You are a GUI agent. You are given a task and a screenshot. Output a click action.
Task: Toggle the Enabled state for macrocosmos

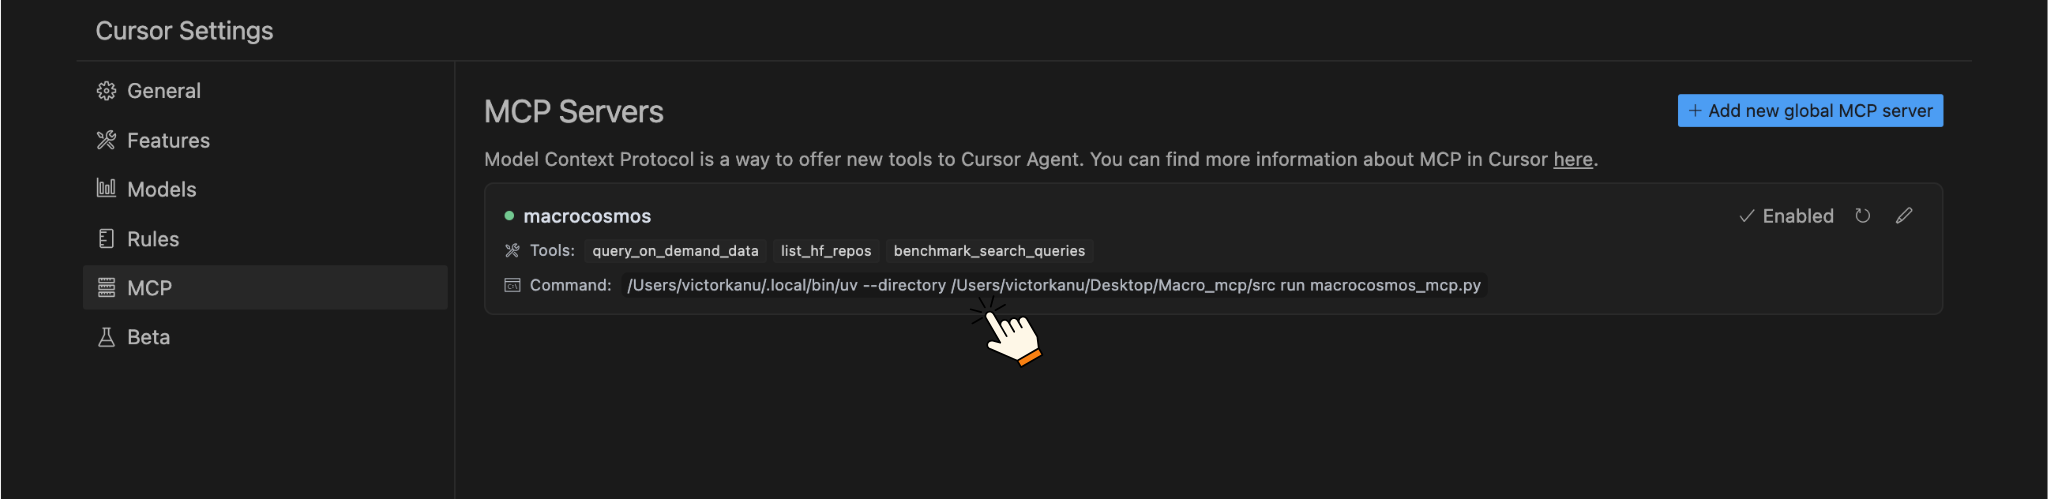click(1786, 216)
